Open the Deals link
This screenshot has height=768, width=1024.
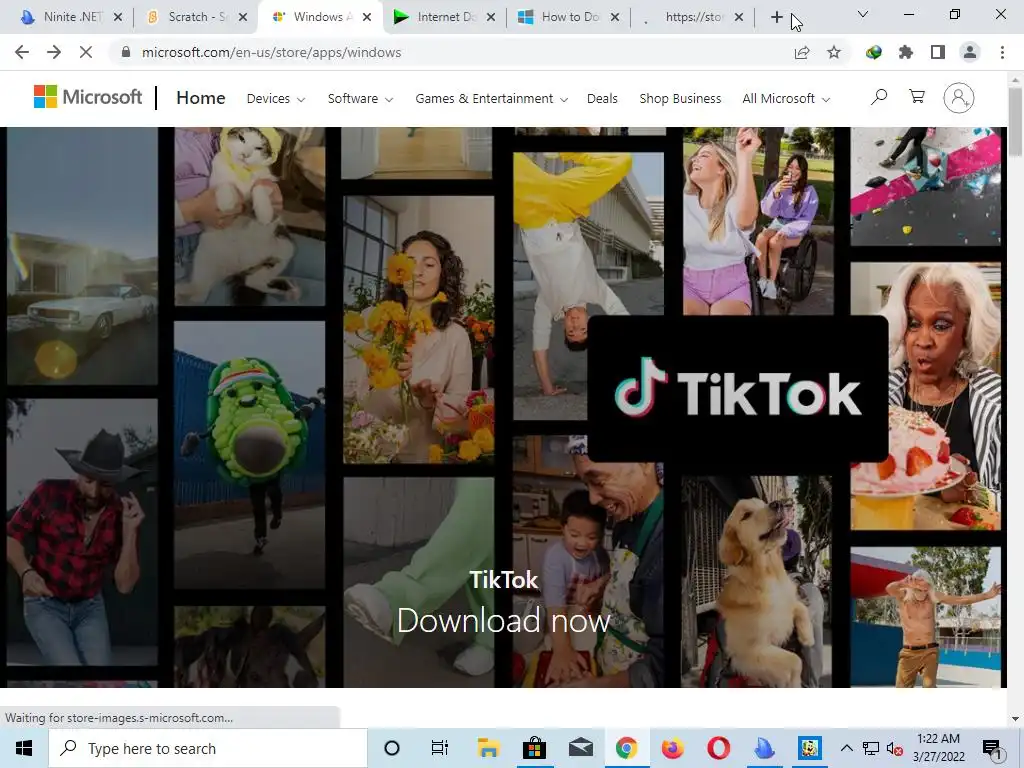(602, 99)
